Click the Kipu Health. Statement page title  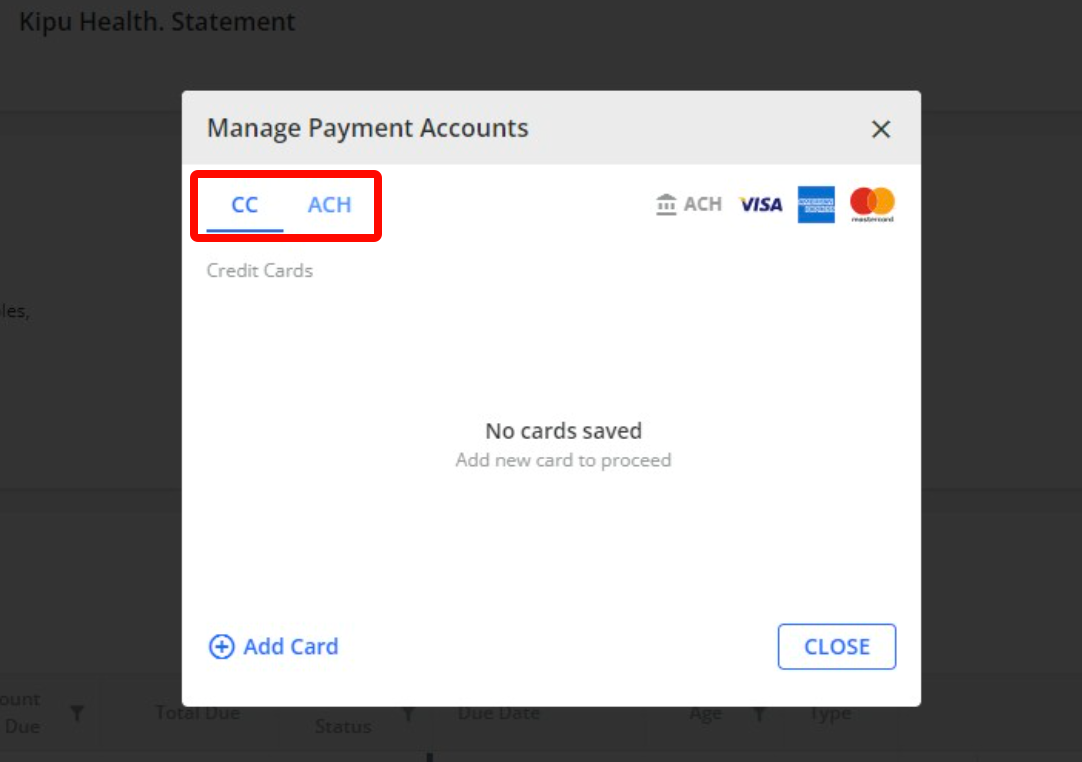[x=157, y=21]
